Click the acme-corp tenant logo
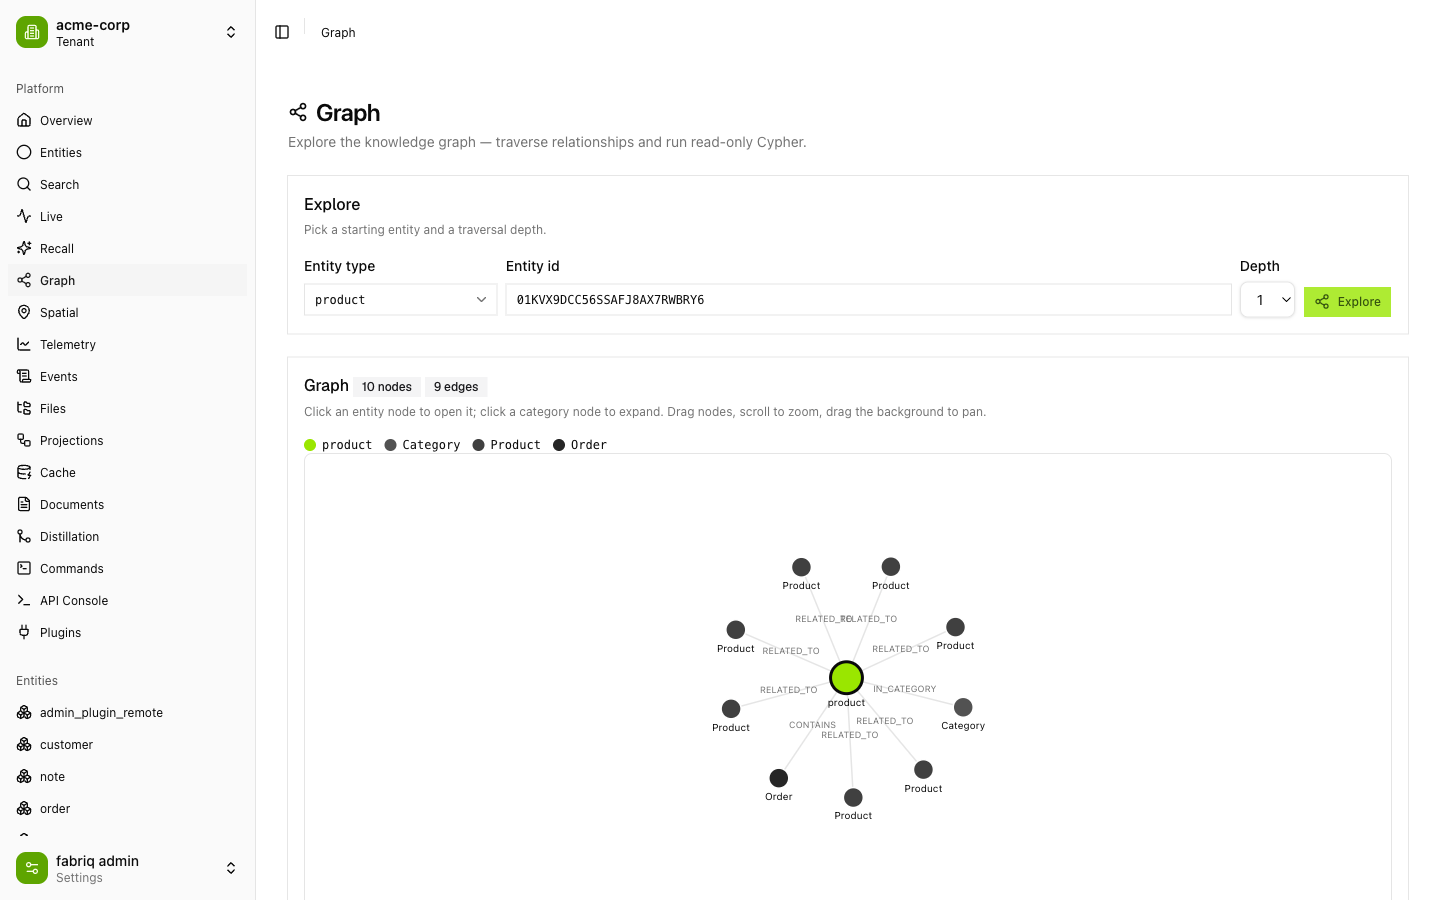The image size is (1440, 900). tap(32, 32)
